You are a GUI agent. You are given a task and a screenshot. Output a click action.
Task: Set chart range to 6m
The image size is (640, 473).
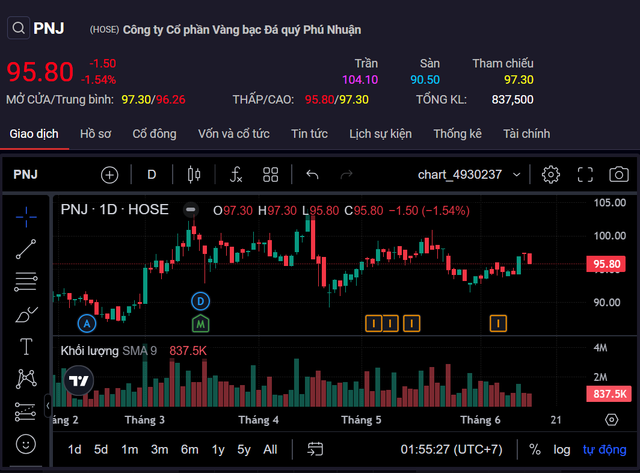coord(189,449)
